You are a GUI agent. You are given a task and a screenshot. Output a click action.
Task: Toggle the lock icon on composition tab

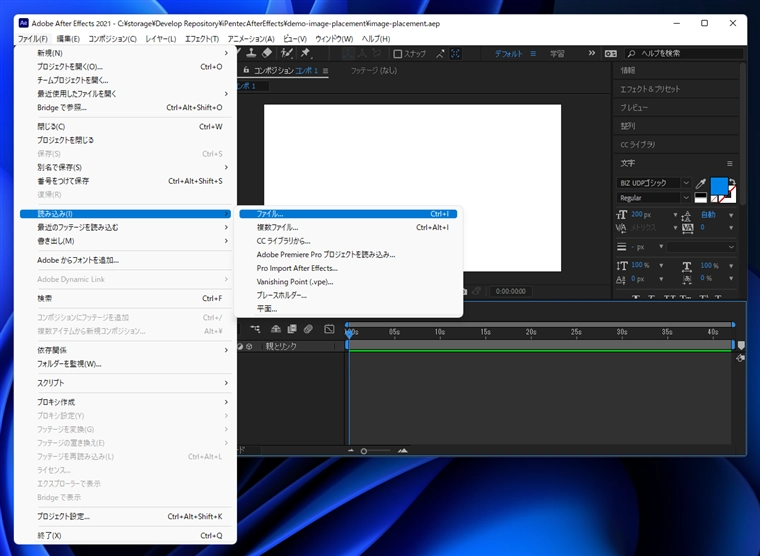(x=246, y=70)
